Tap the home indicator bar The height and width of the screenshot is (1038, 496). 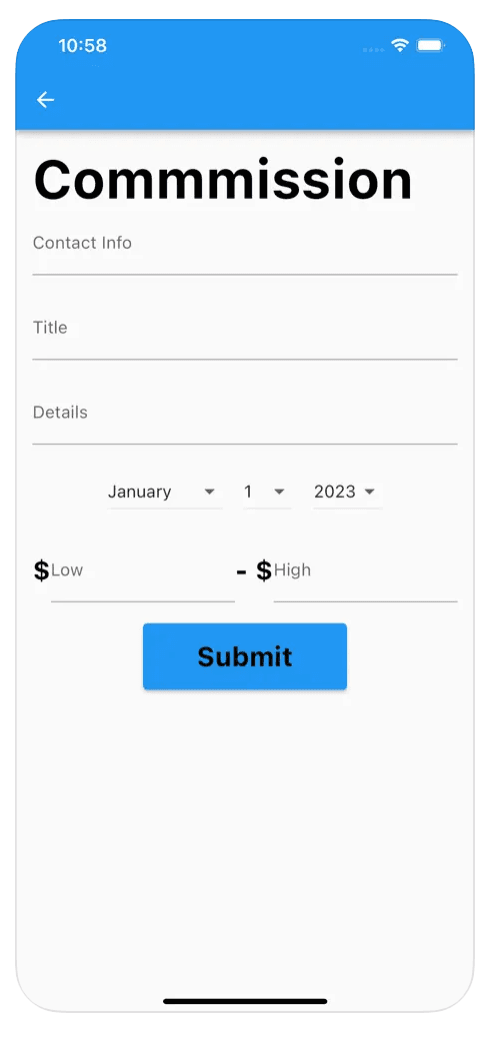245,1001
